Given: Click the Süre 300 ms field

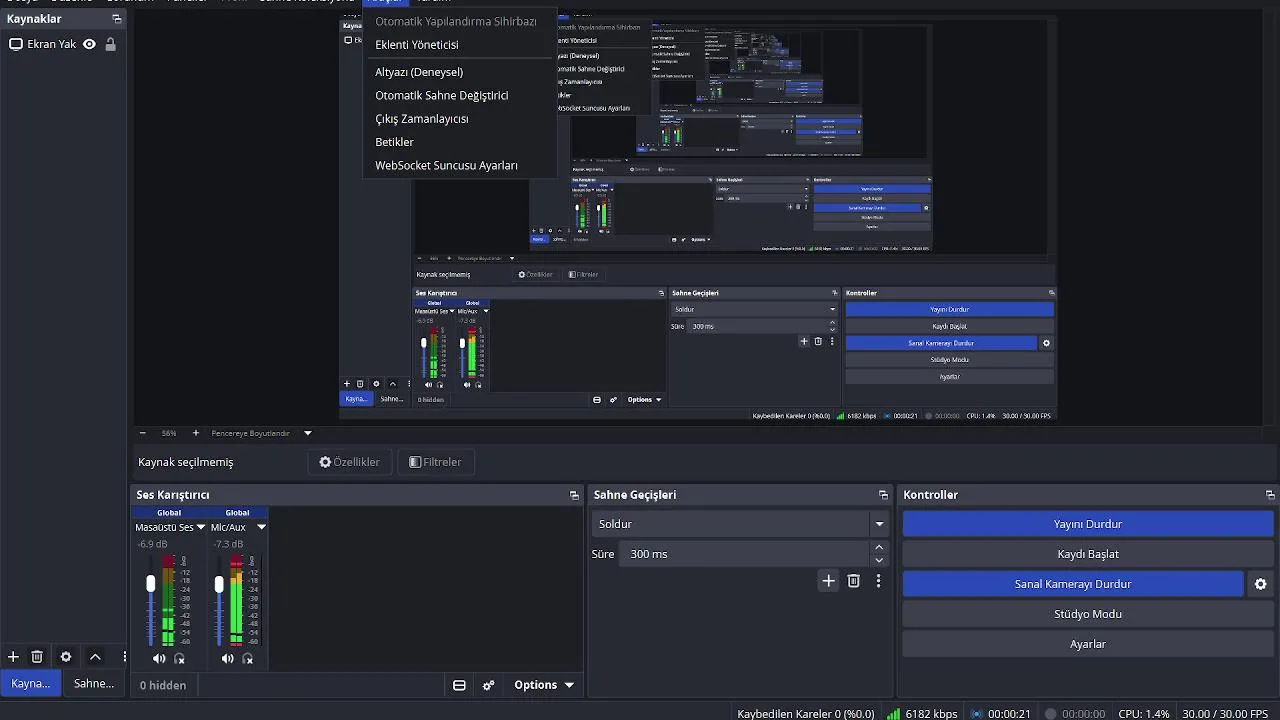Looking at the screenshot, I should tap(745, 554).
